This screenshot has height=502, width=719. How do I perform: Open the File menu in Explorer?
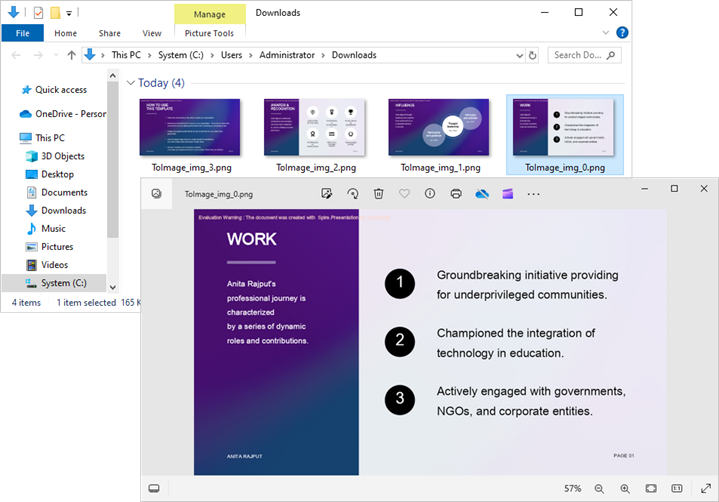tap(22, 33)
